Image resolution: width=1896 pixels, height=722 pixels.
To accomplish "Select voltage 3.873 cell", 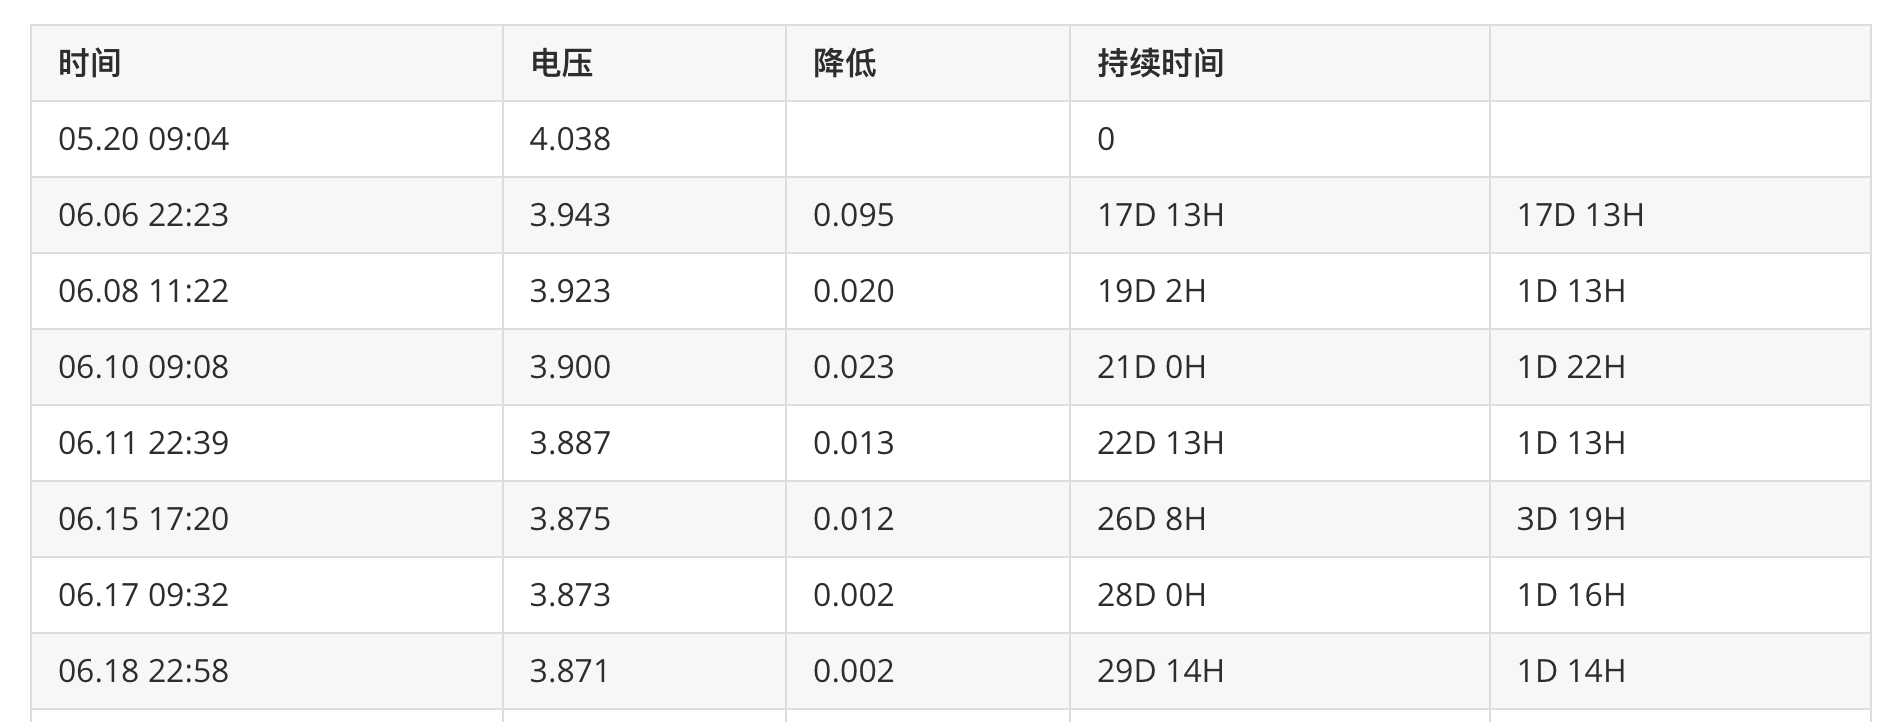I will [x=570, y=595].
